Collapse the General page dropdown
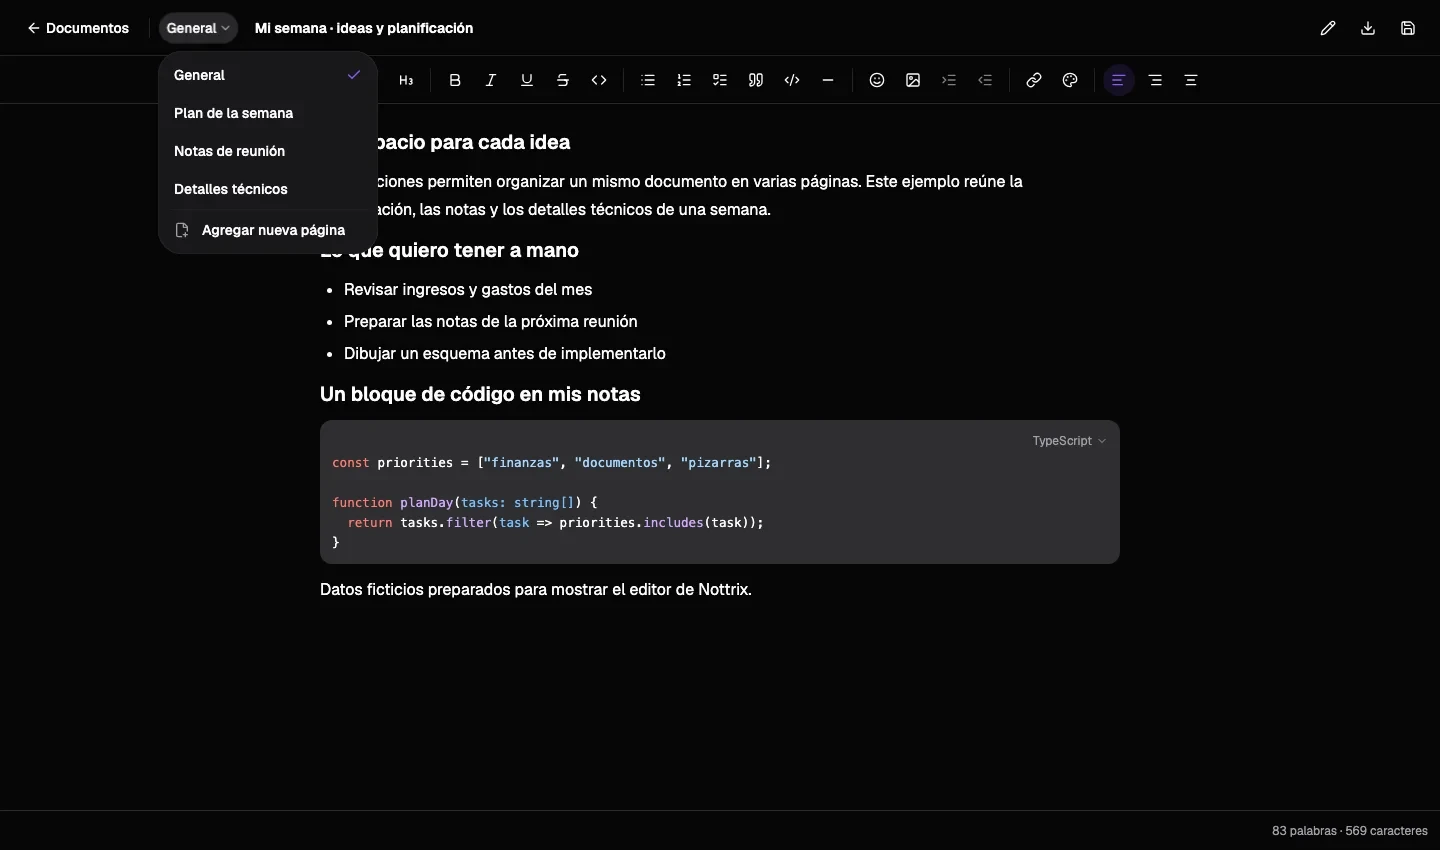 (198, 28)
